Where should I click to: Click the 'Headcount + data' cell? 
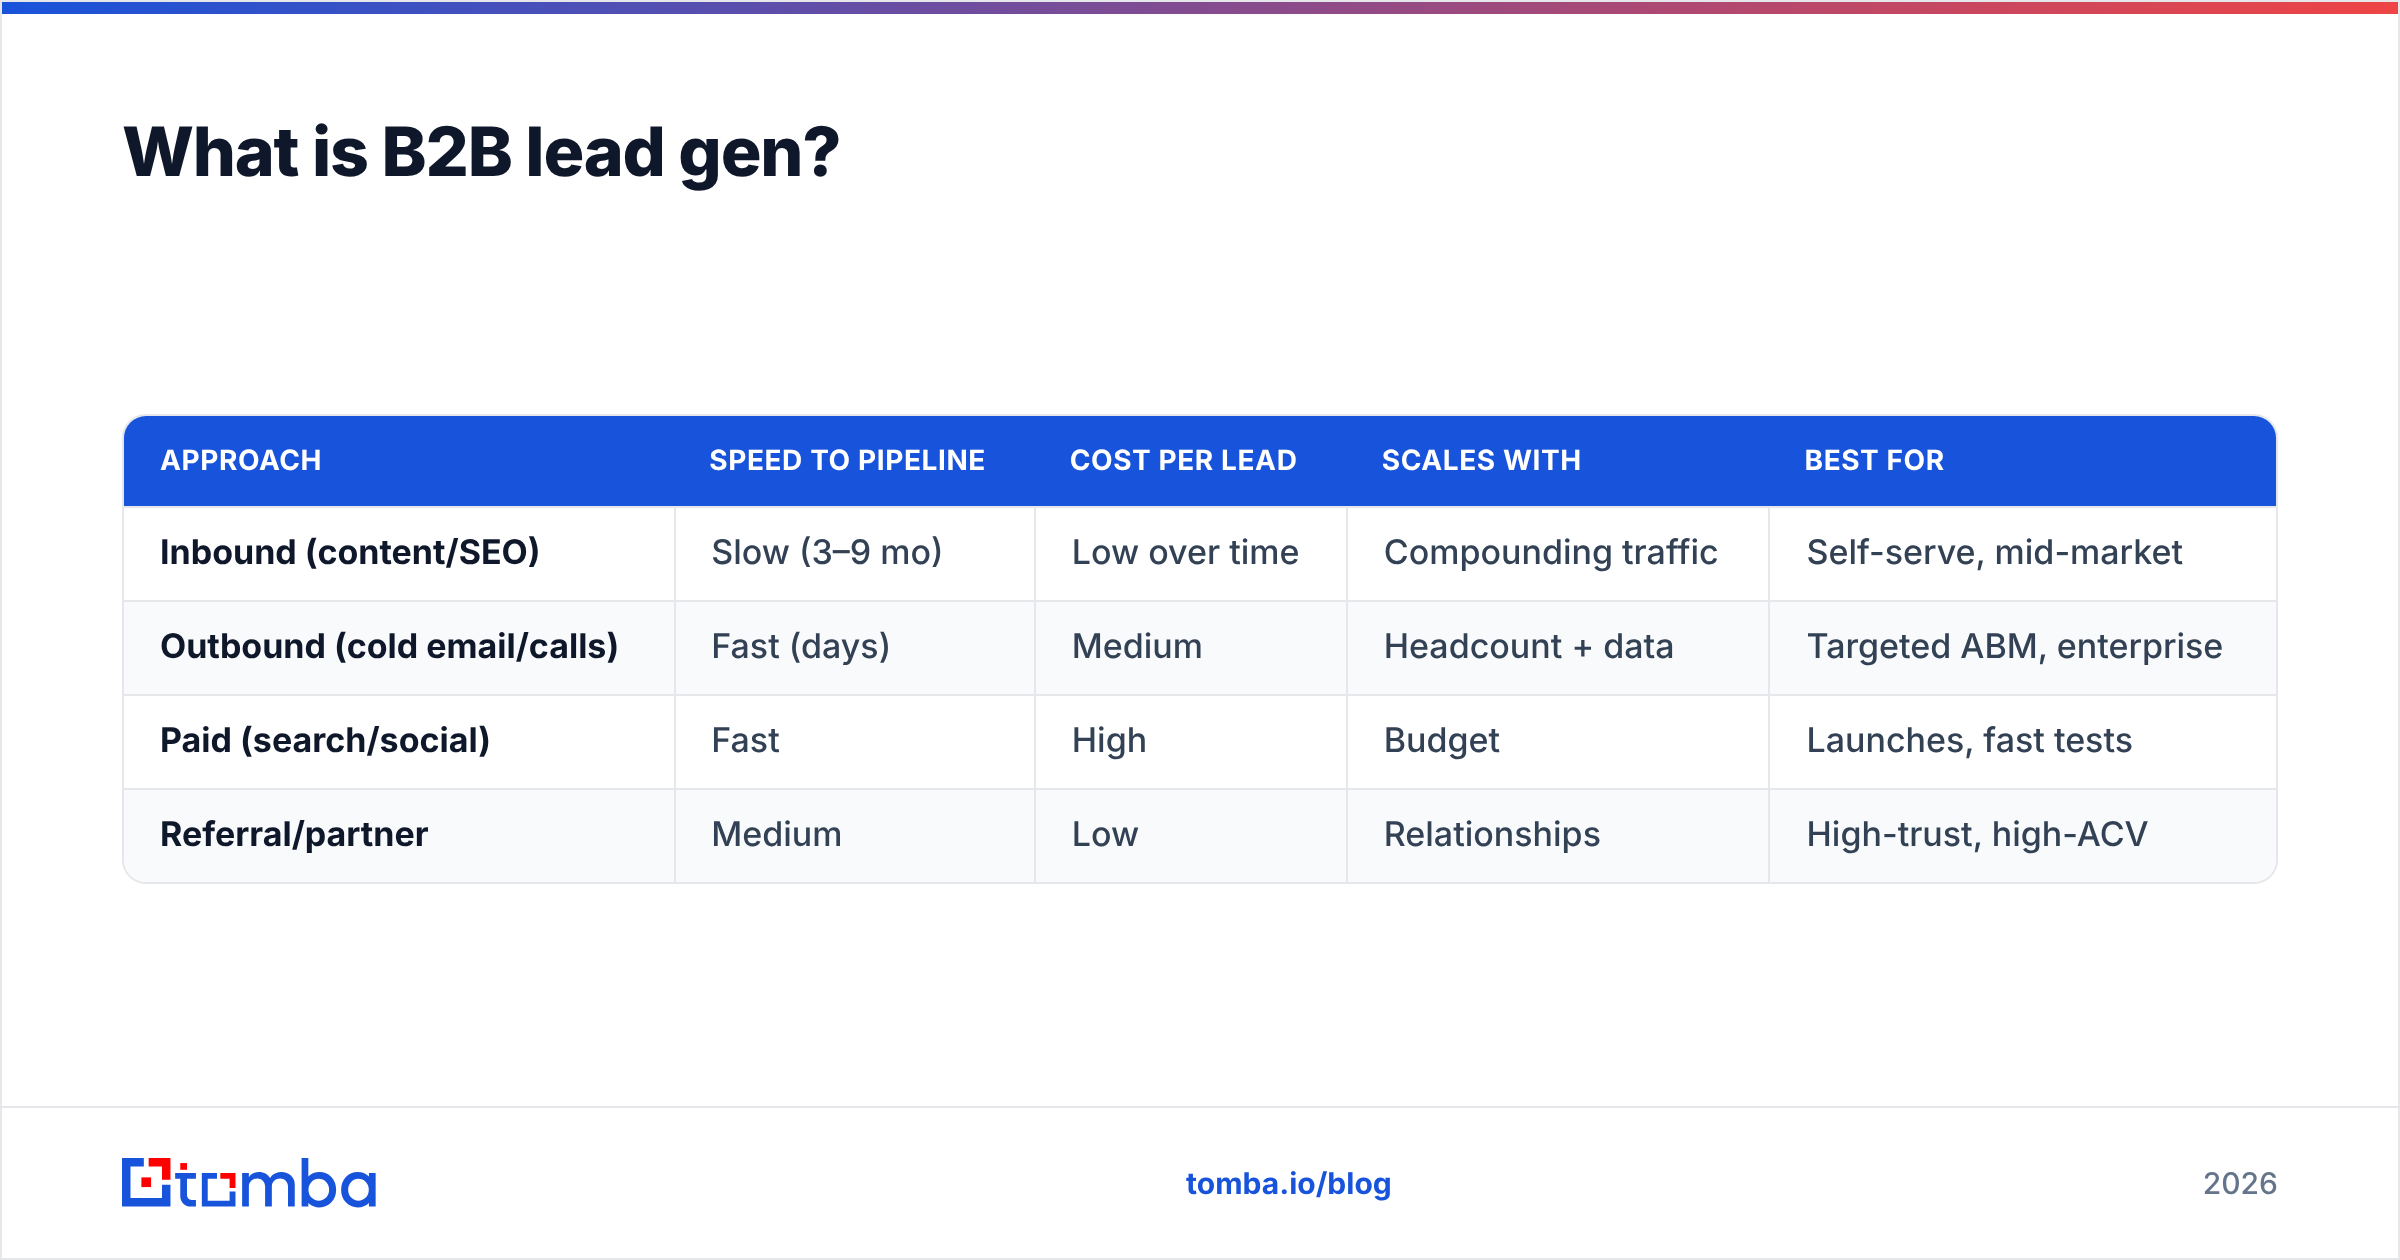pos(1557,647)
